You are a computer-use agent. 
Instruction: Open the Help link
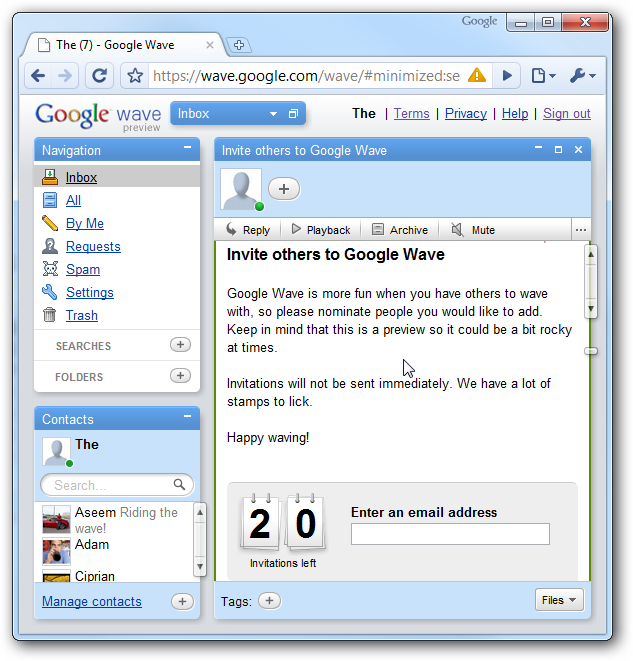[x=515, y=113]
